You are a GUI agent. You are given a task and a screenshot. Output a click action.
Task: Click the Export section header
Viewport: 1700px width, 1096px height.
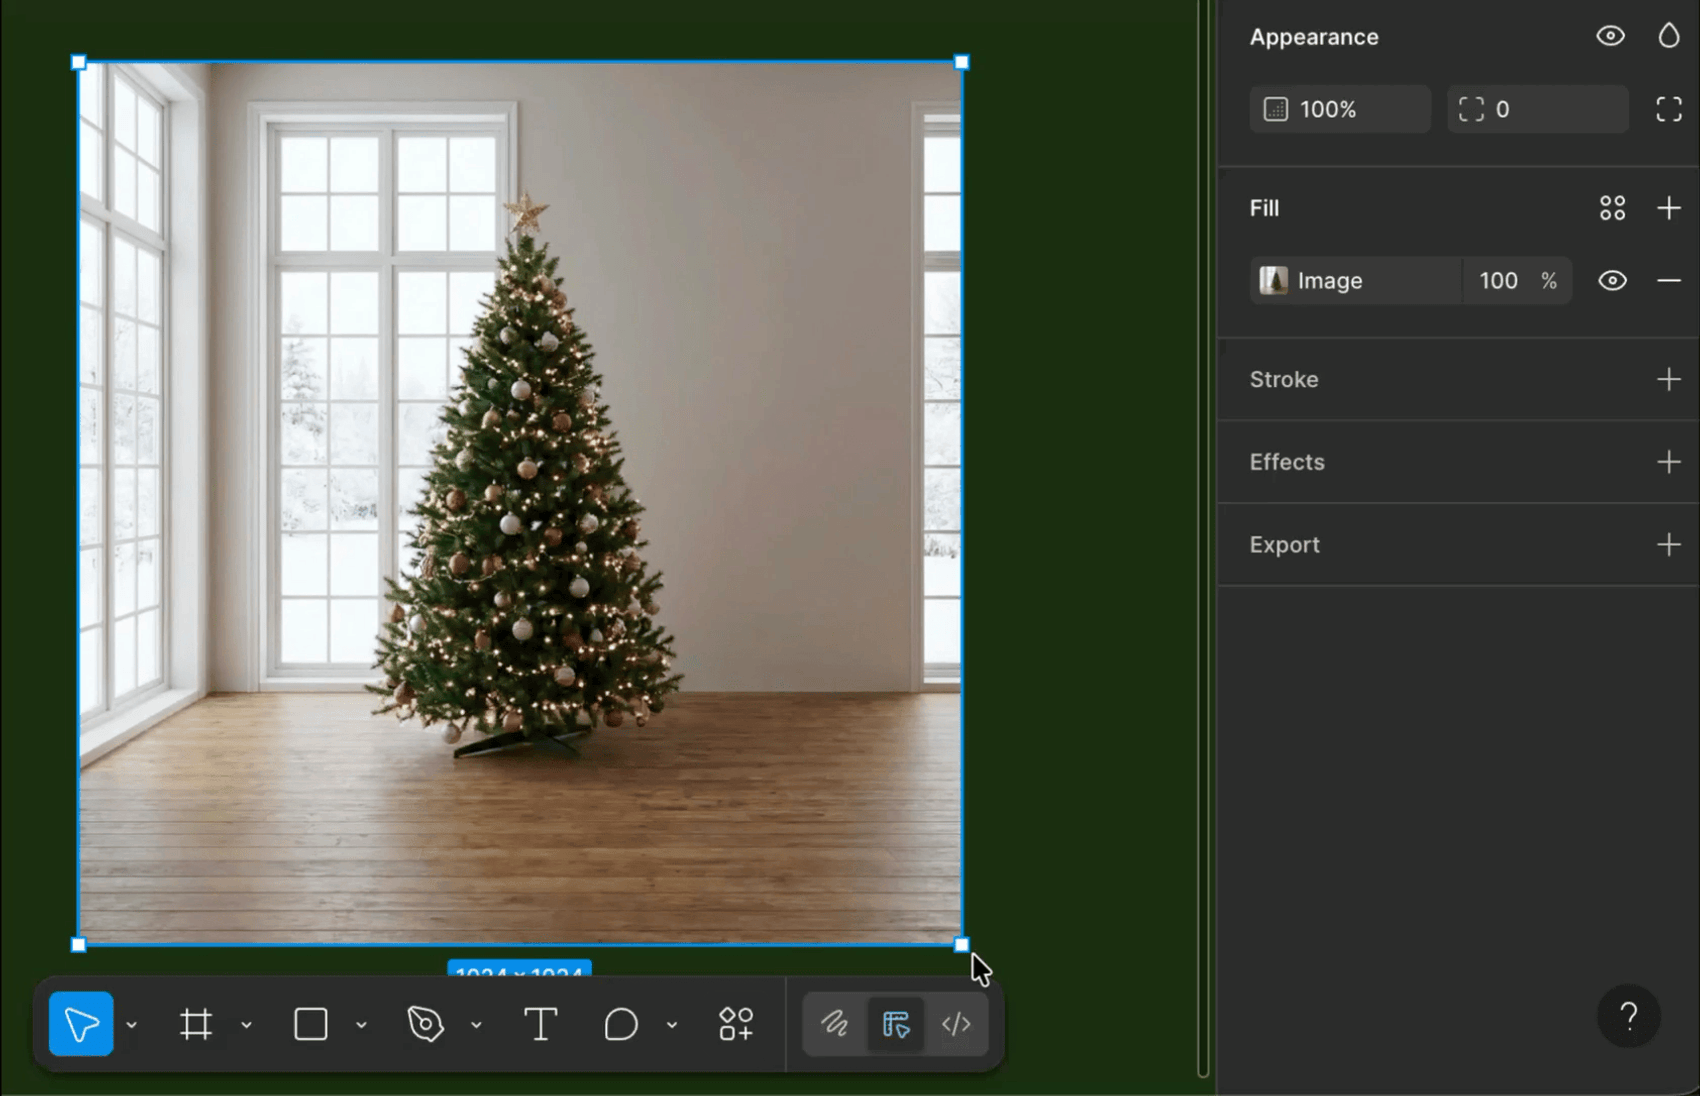(x=1285, y=545)
